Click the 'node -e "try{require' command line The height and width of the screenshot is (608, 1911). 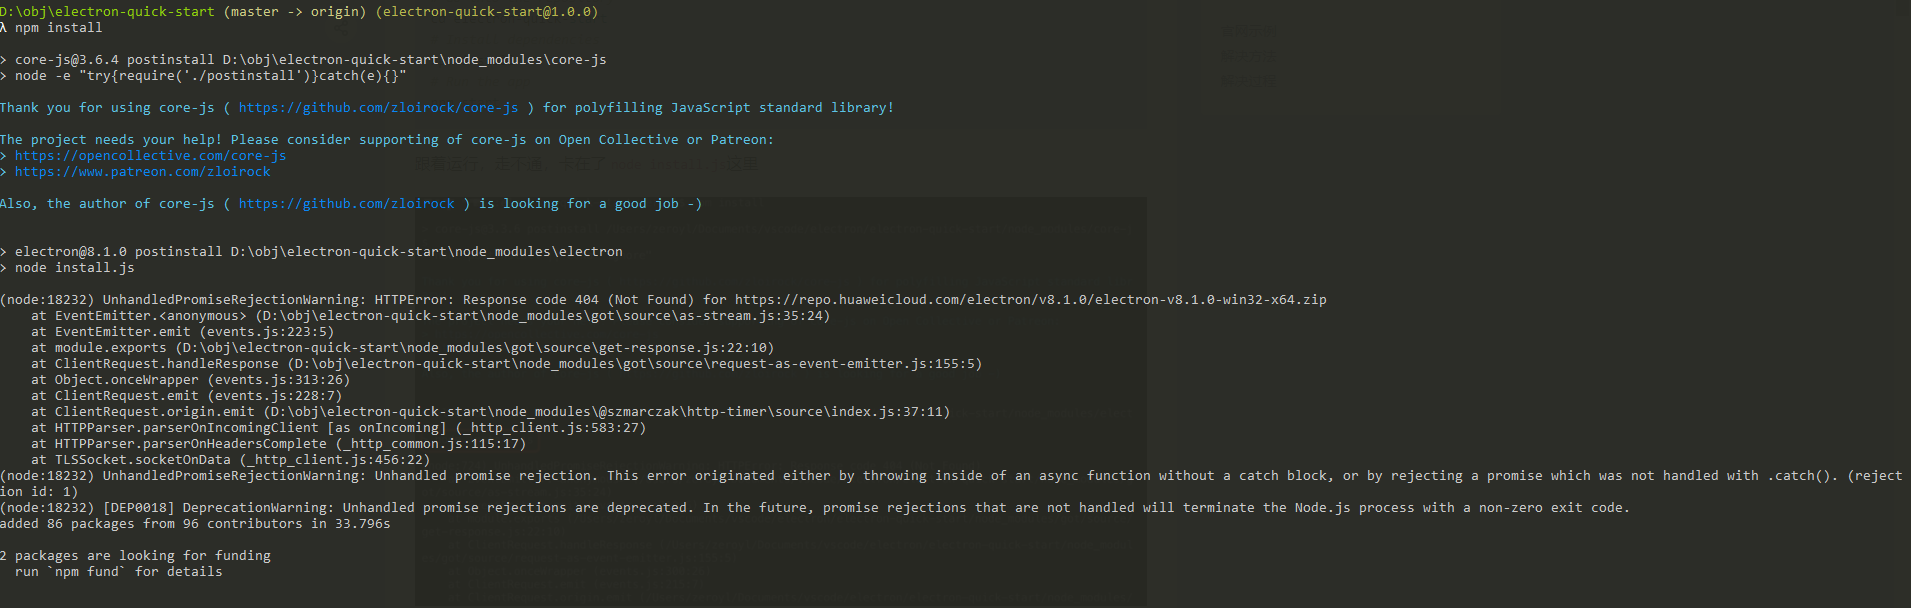pyautogui.click(x=203, y=76)
